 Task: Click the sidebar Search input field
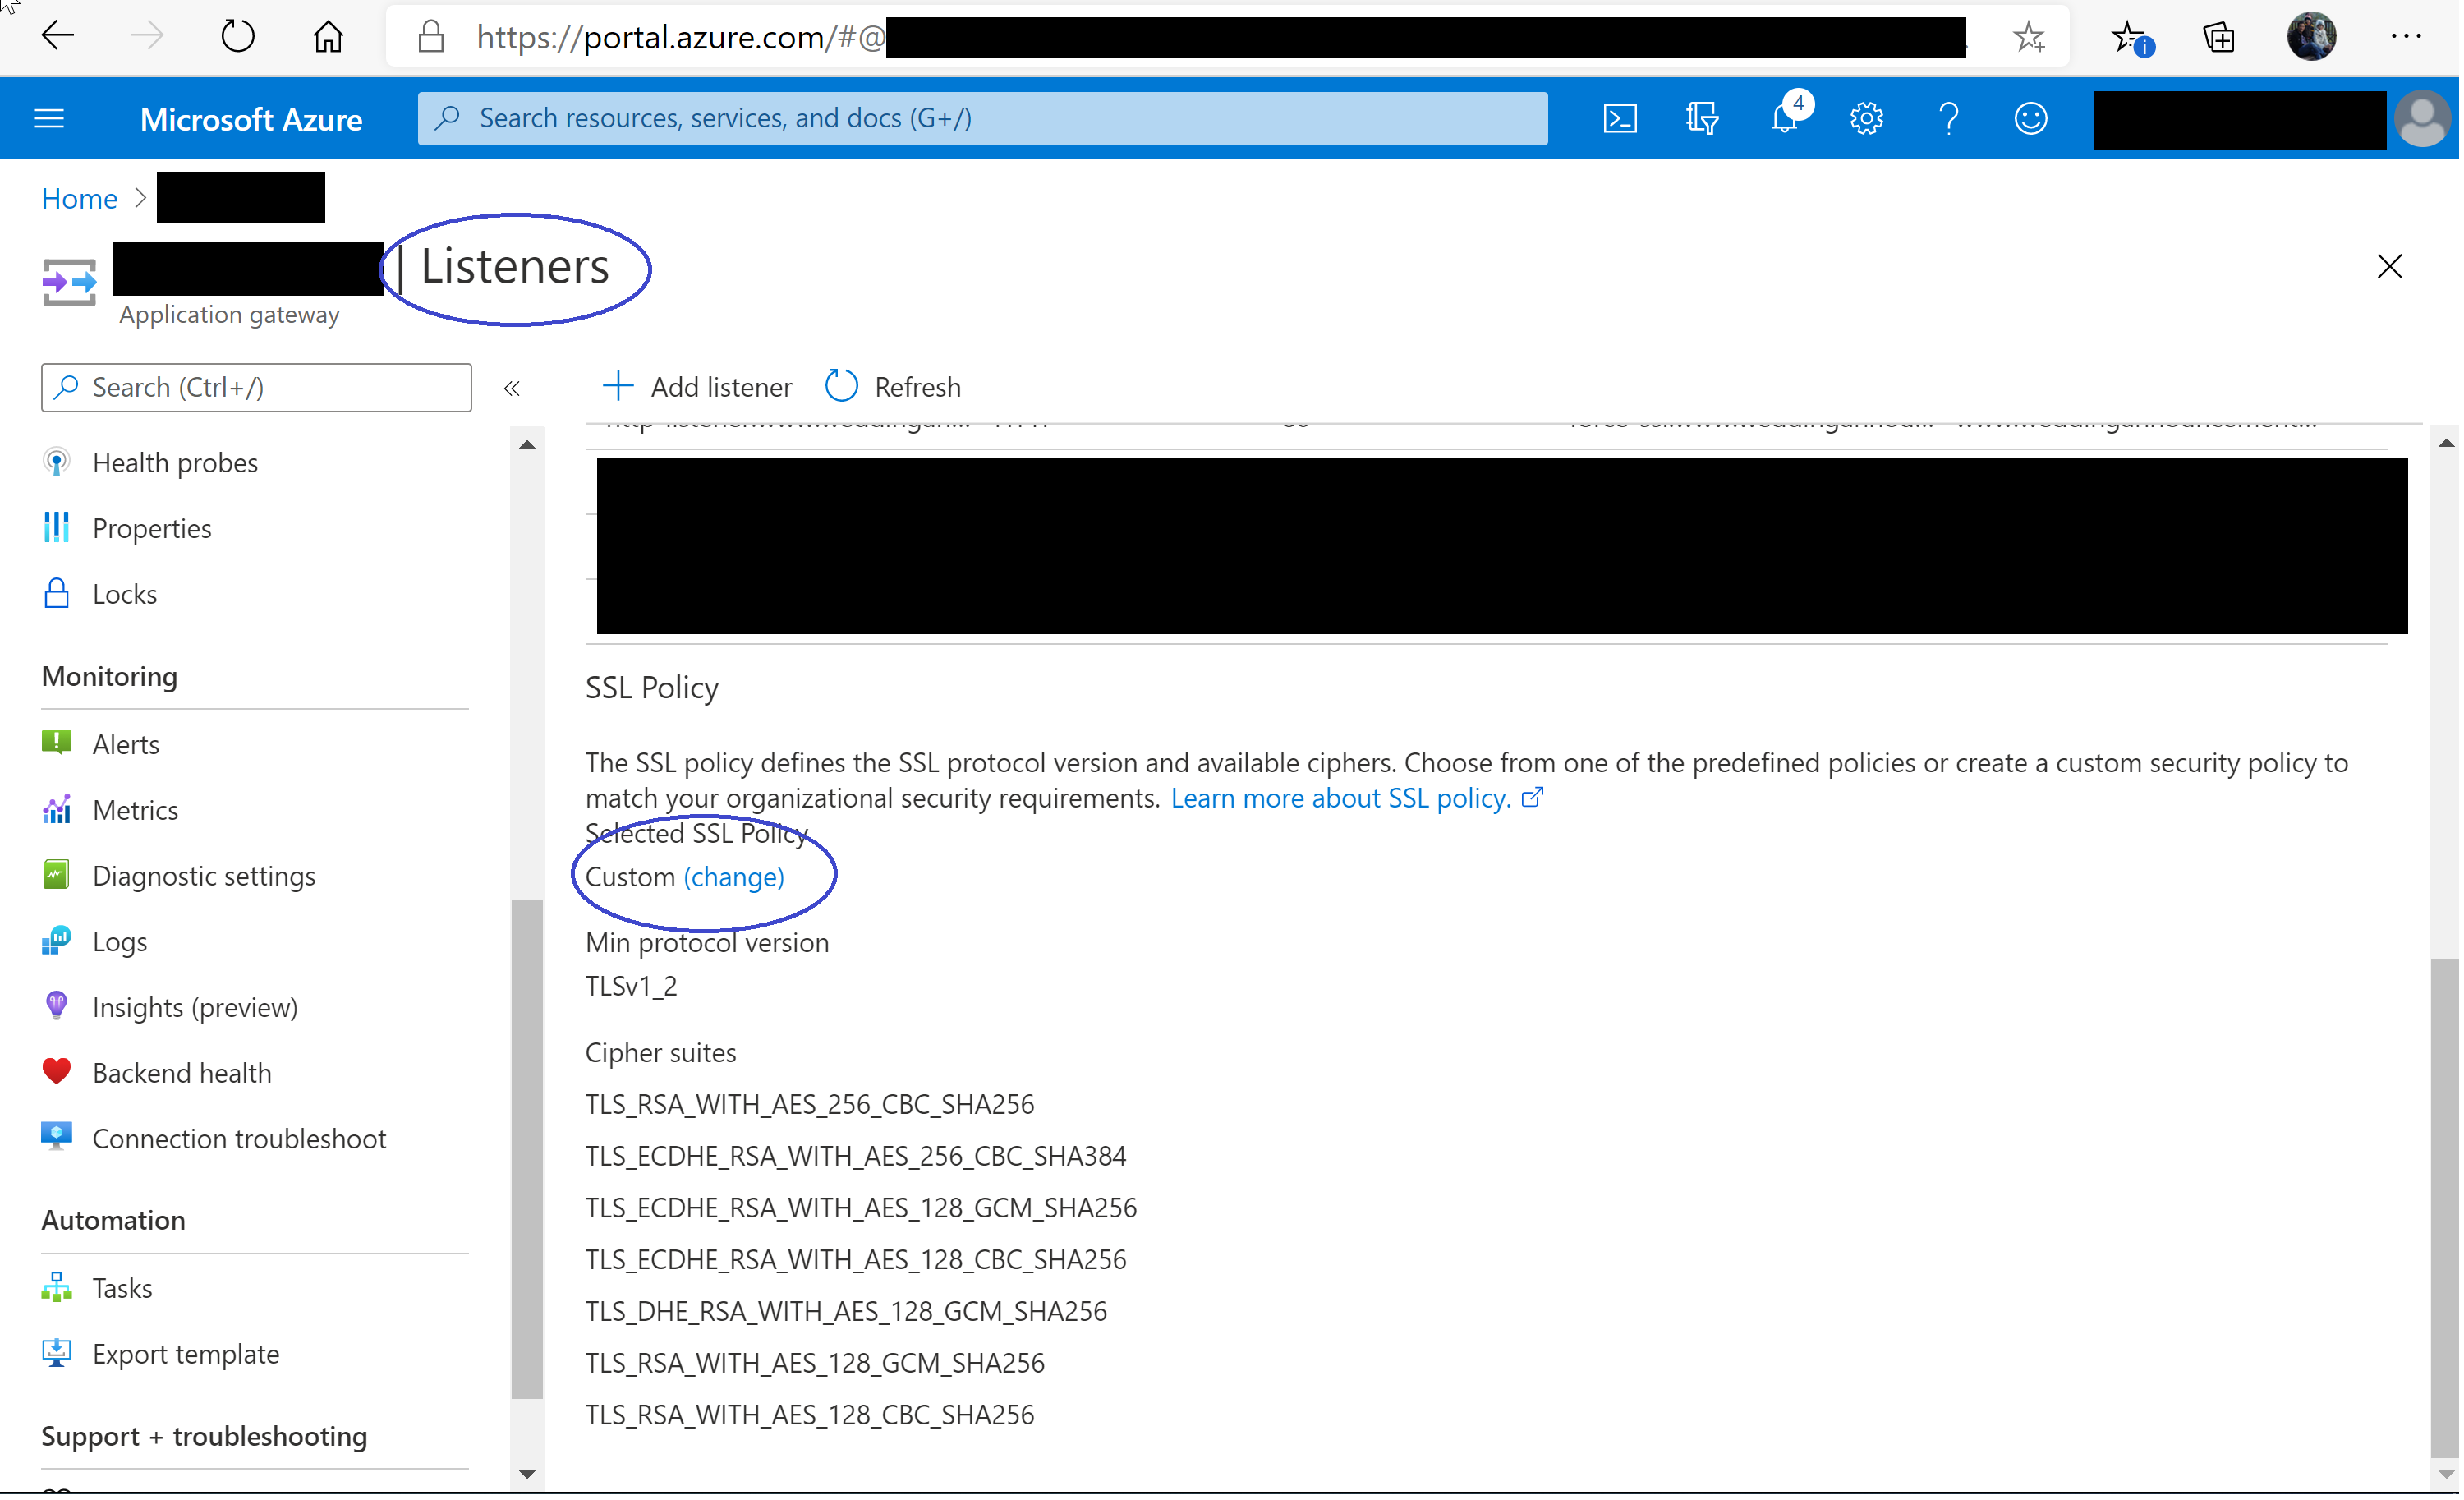click(x=257, y=388)
